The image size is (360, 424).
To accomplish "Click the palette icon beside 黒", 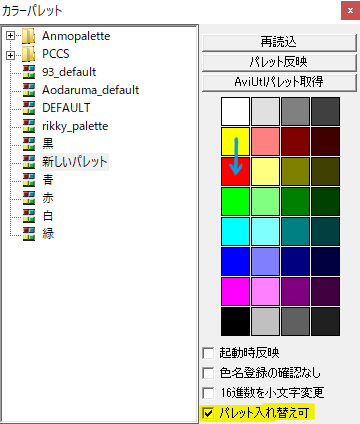I will [29, 144].
